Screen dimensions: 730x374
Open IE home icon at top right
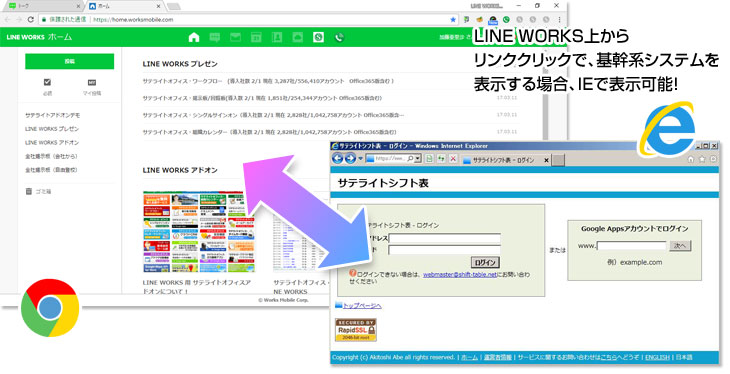click(x=691, y=159)
